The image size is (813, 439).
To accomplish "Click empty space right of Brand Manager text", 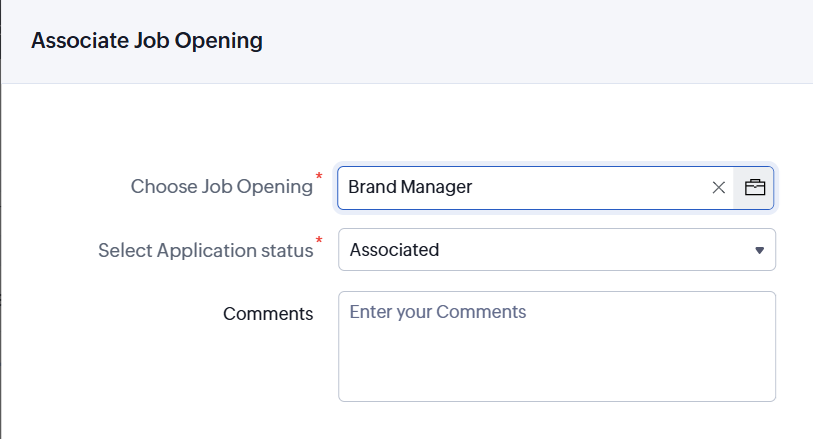I will (x=600, y=187).
